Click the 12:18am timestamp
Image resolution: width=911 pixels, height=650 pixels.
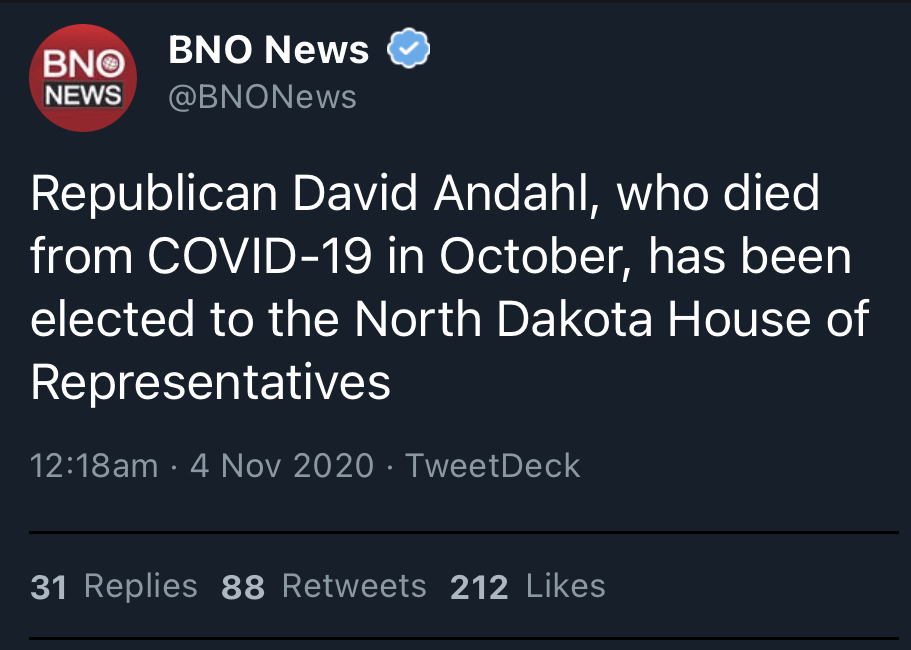pyautogui.click(x=94, y=466)
